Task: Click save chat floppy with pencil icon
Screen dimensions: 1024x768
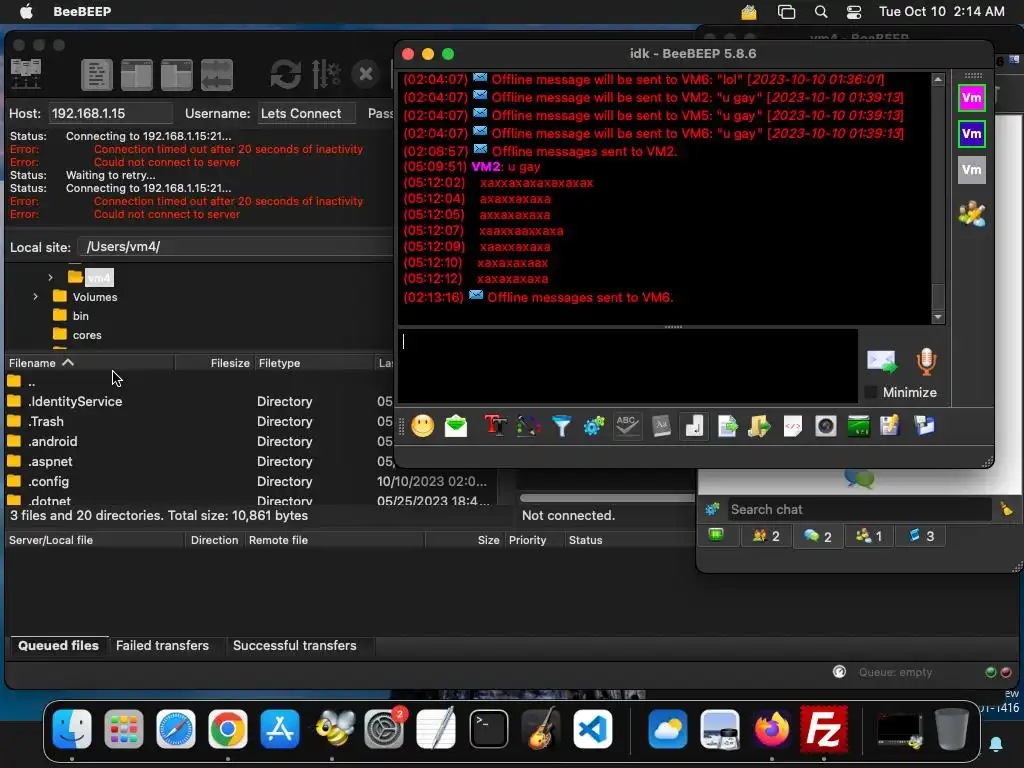Action: point(890,426)
